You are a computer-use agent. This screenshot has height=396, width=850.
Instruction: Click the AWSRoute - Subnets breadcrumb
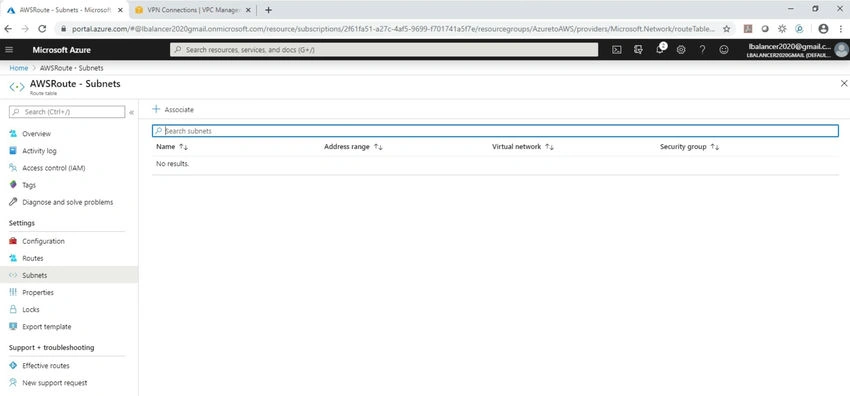pos(72,68)
